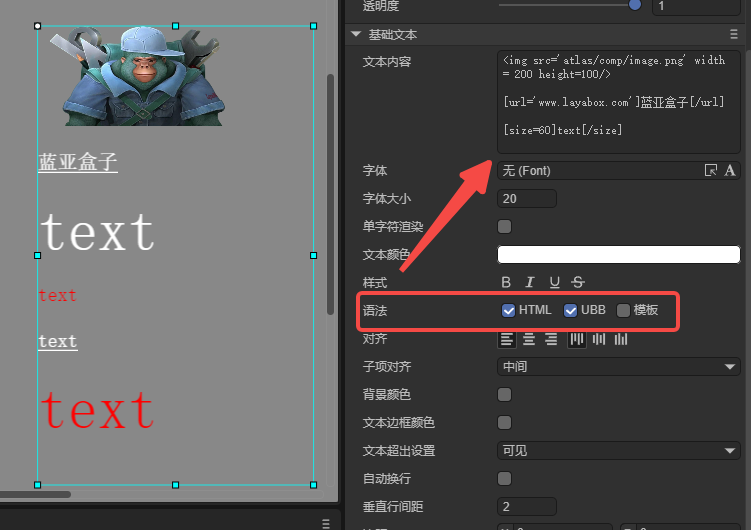Toggle bold text style
The height and width of the screenshot is (530, 751).
506,283
